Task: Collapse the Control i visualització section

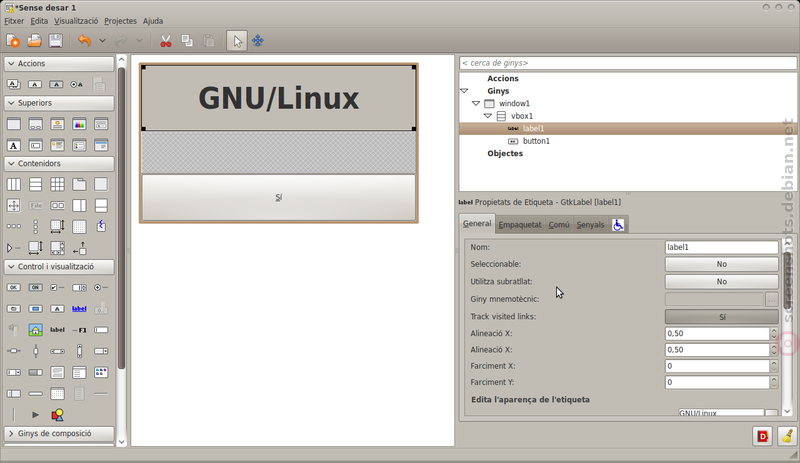Action: click(59, 267)
